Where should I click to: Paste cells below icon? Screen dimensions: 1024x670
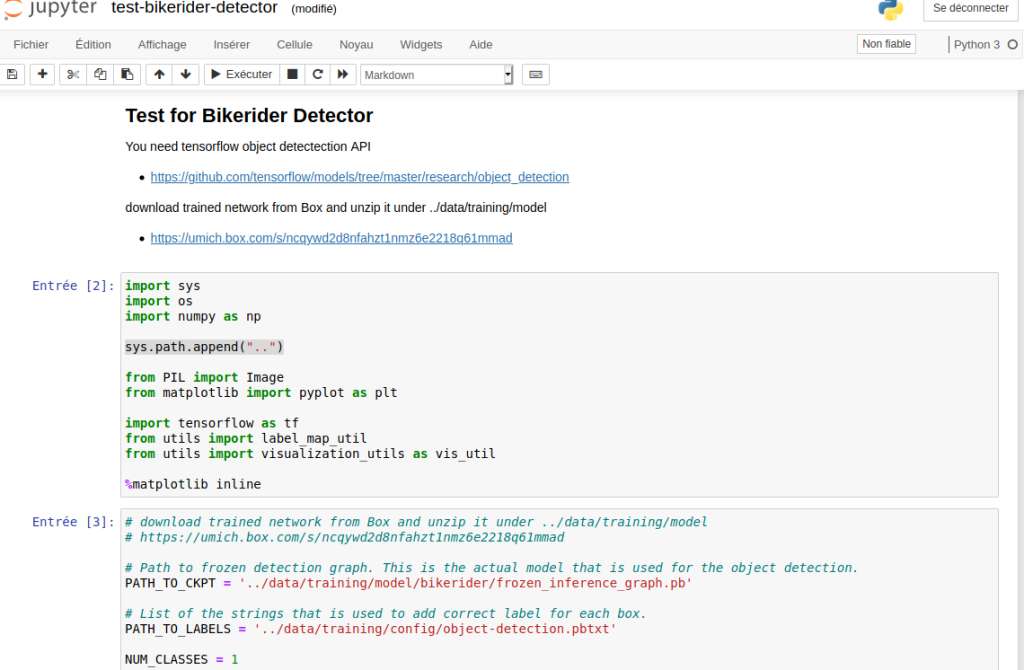click(x=126, y=75)
